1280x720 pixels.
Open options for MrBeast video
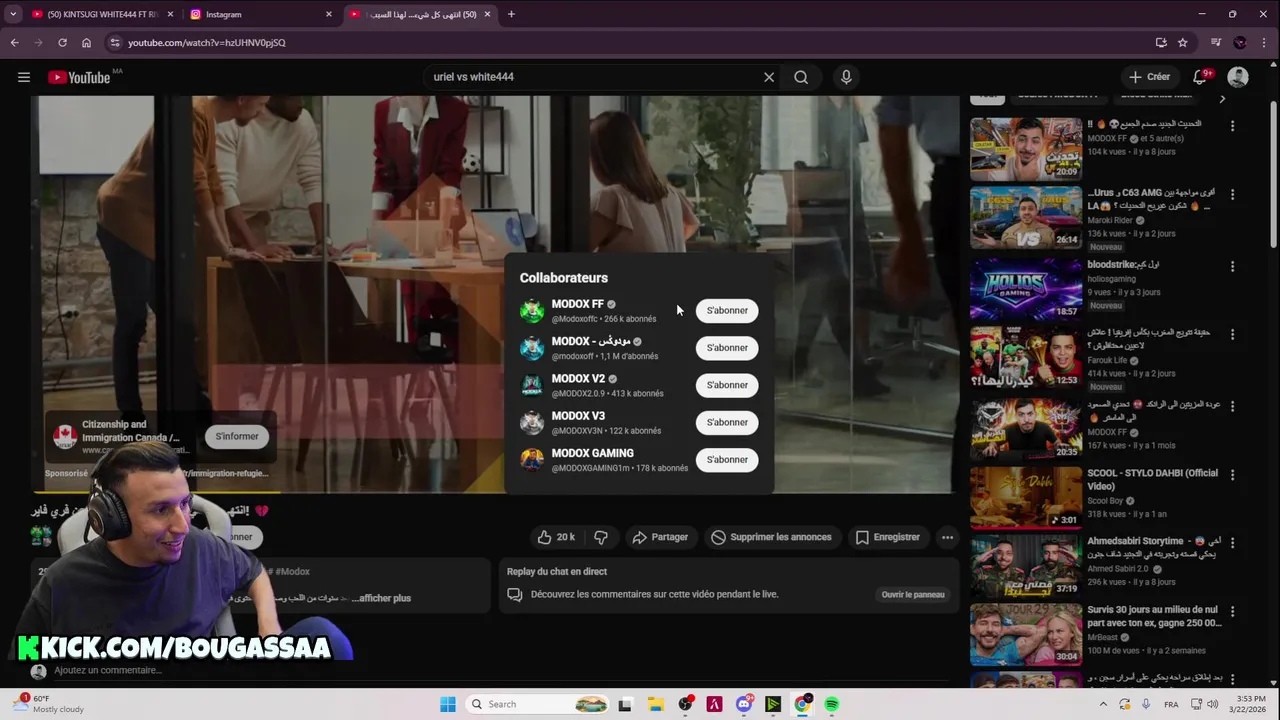click(1232, 611)
